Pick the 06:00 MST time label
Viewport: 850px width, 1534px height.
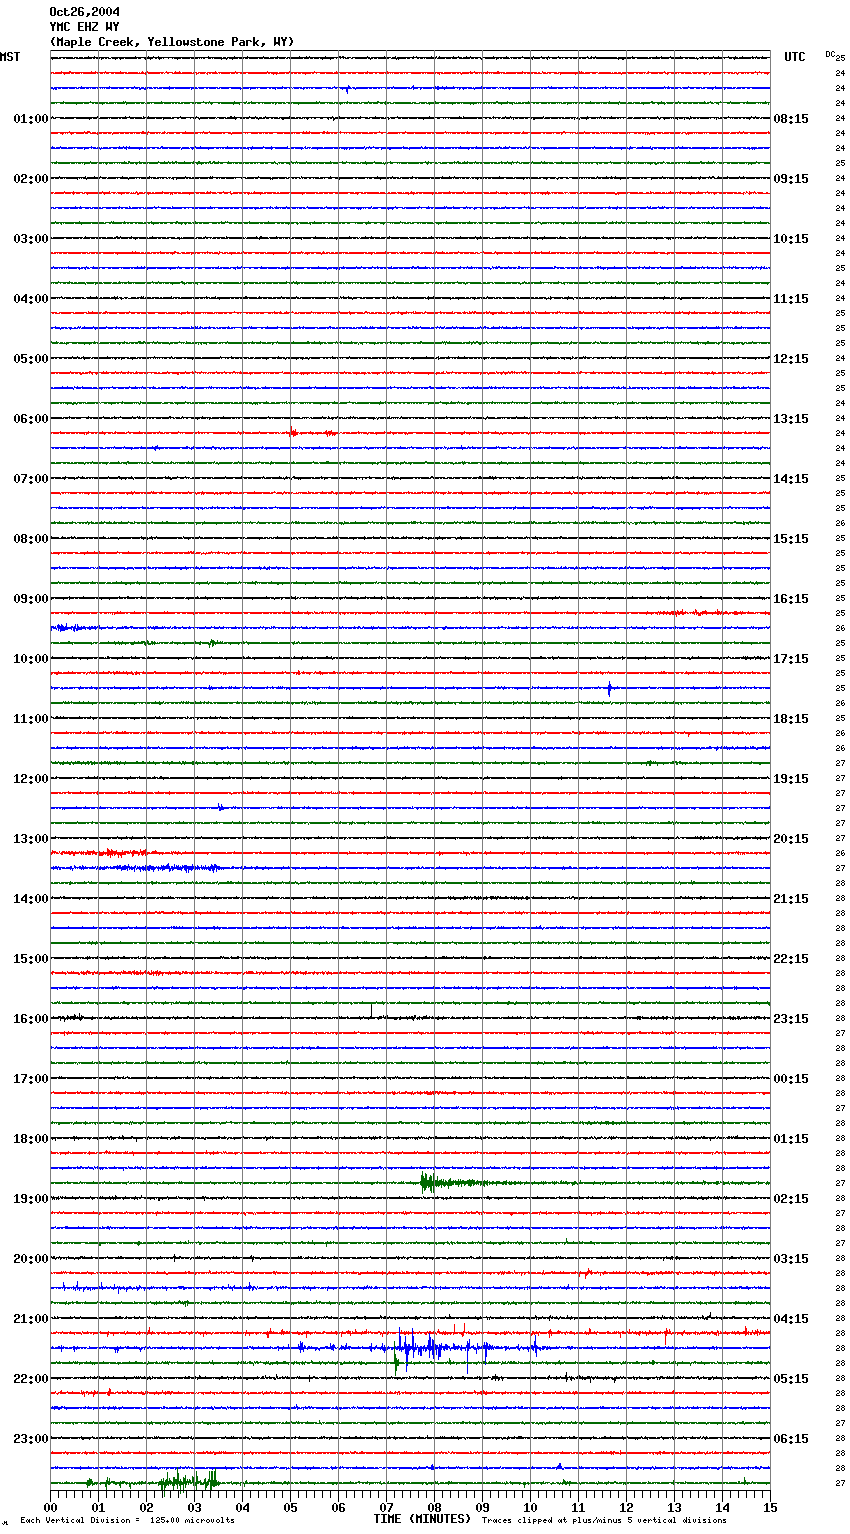31,419
